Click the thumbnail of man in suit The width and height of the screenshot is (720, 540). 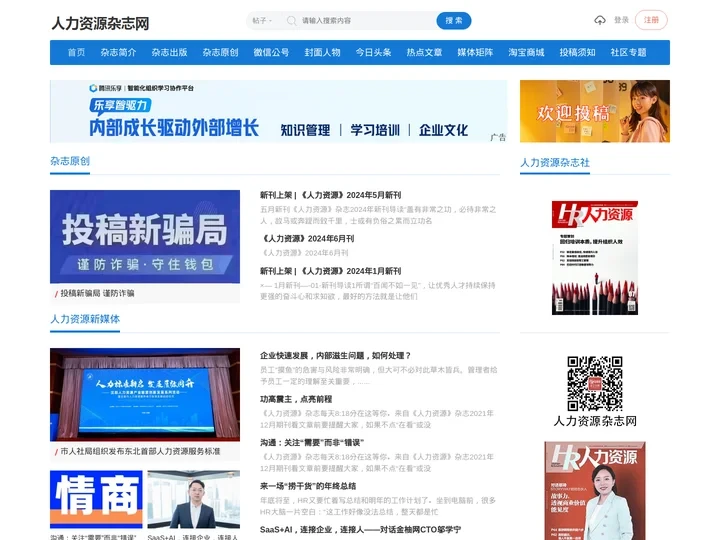[193, 499]
